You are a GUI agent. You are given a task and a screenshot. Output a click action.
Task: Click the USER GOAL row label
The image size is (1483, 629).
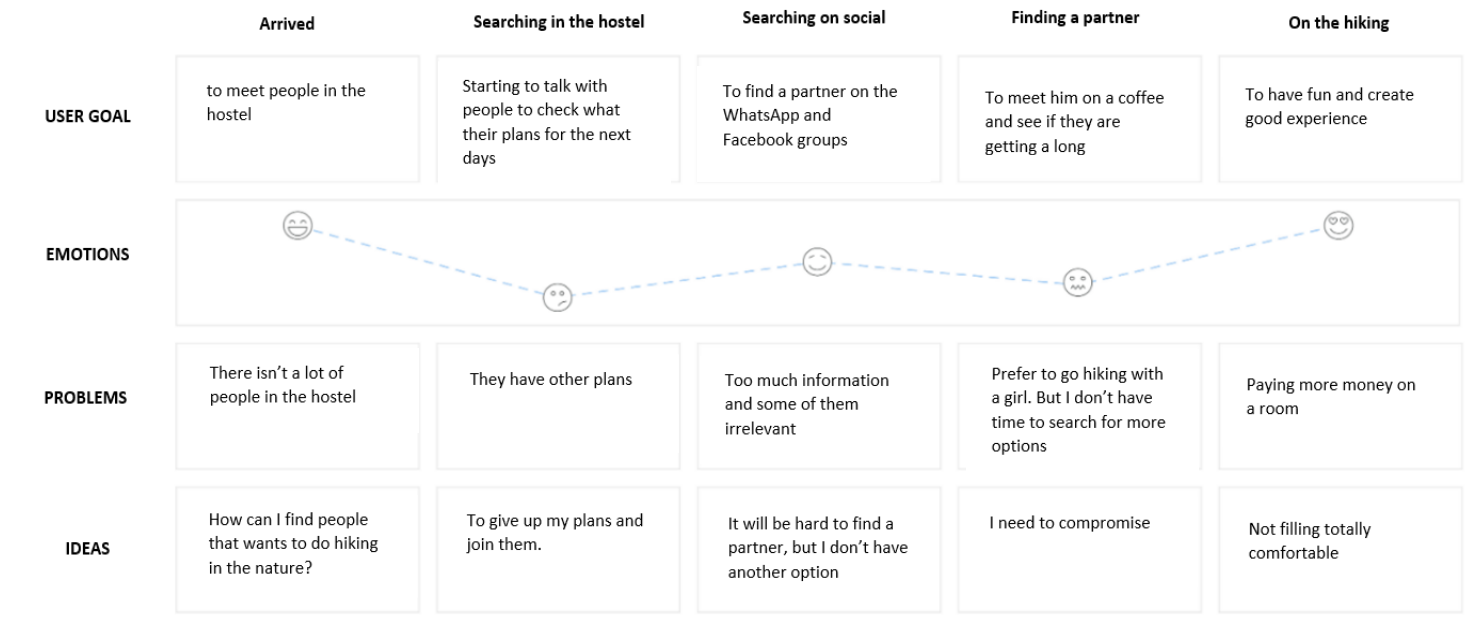(x=88, y=117)
